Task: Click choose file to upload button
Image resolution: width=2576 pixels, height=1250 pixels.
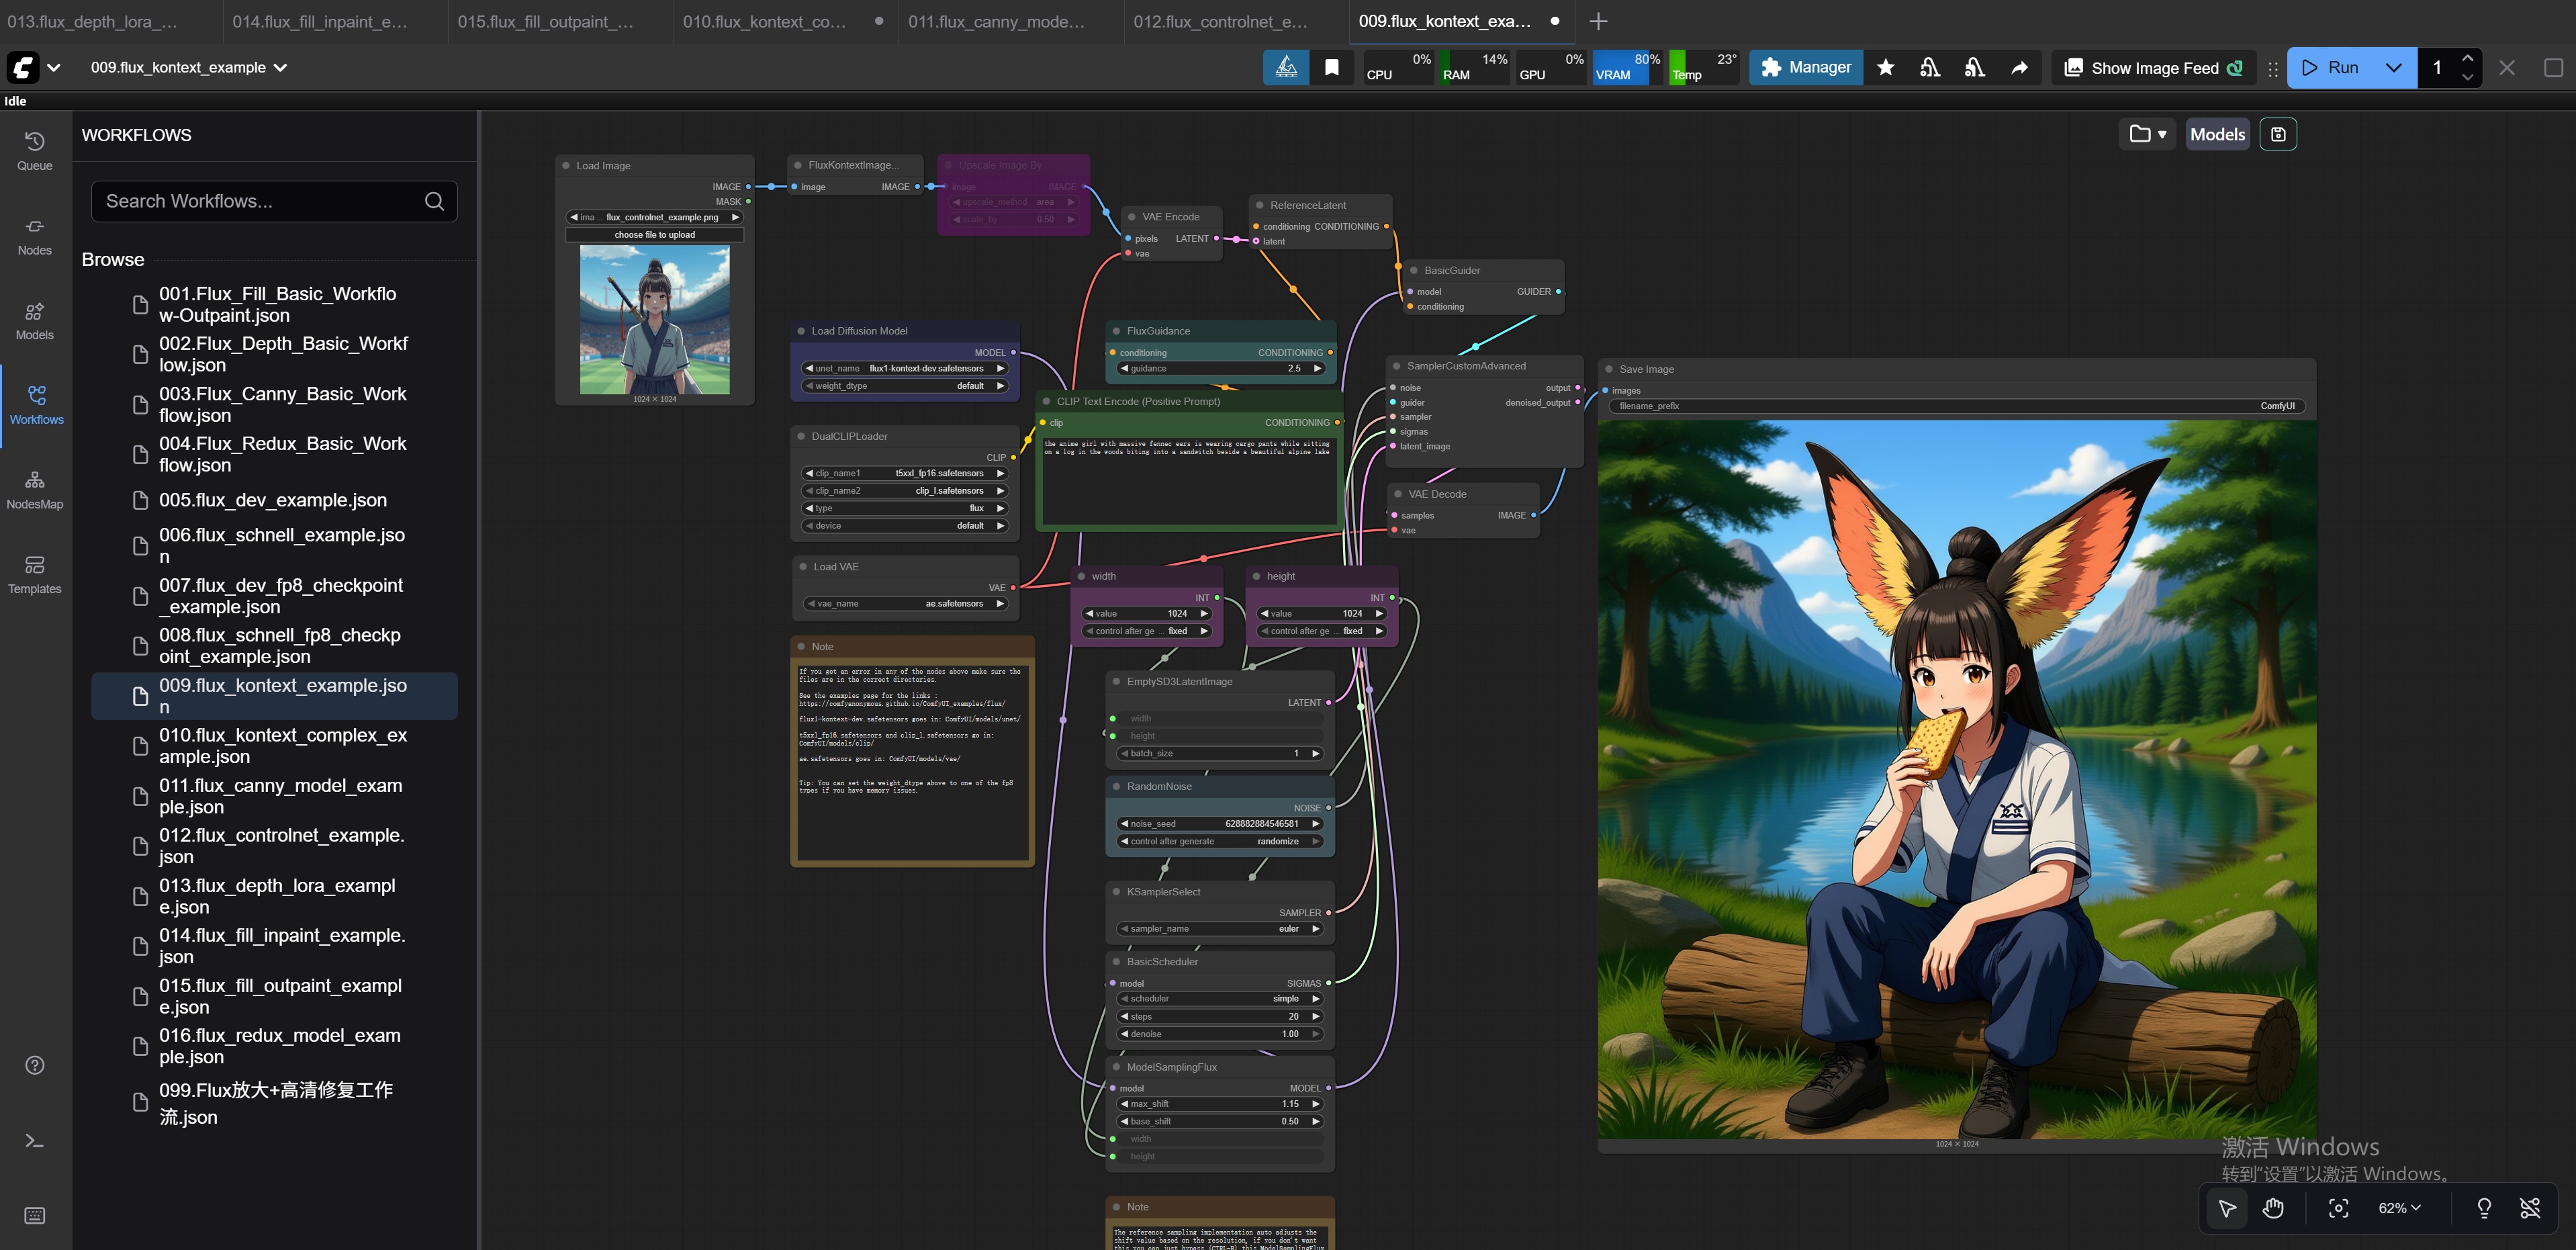Action: (x=654, y=235)
